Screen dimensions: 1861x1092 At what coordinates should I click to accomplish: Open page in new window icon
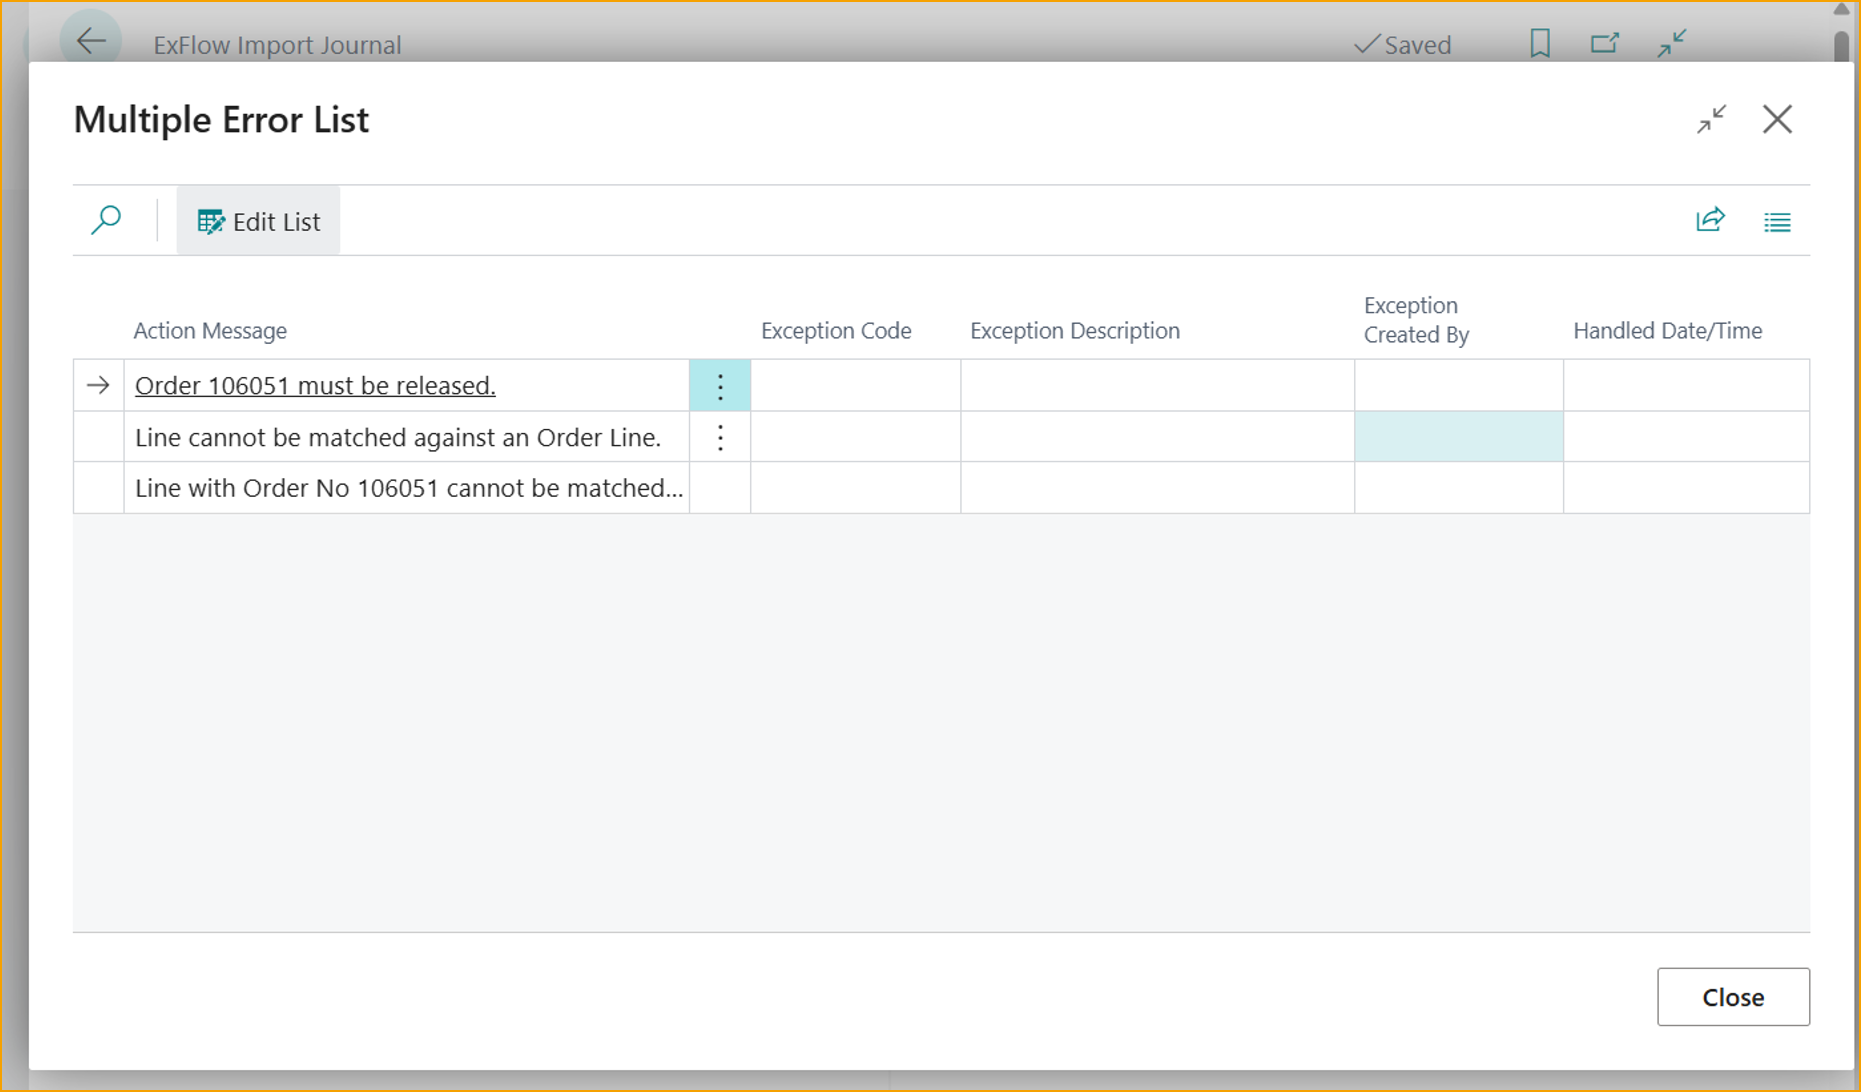(x=1604, y=44)
